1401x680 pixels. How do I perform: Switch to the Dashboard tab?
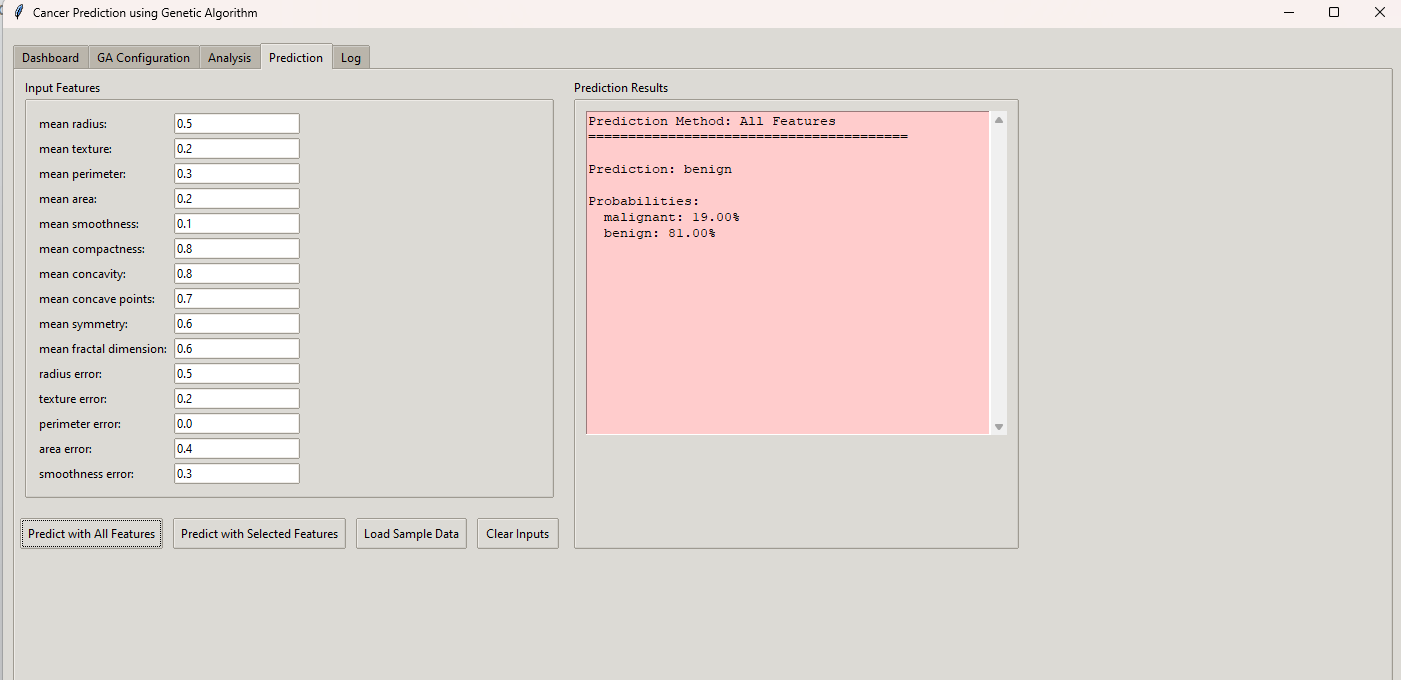(50, 58)
